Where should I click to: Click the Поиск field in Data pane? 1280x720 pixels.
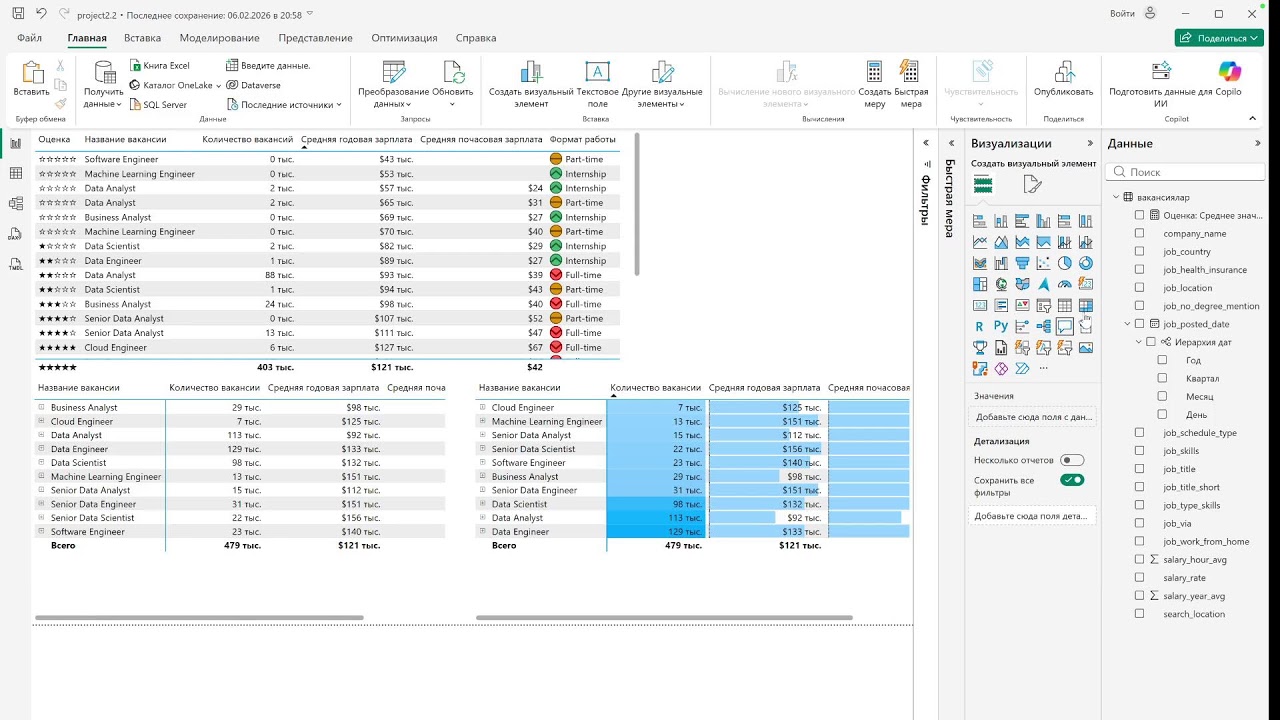[1186, 172]
